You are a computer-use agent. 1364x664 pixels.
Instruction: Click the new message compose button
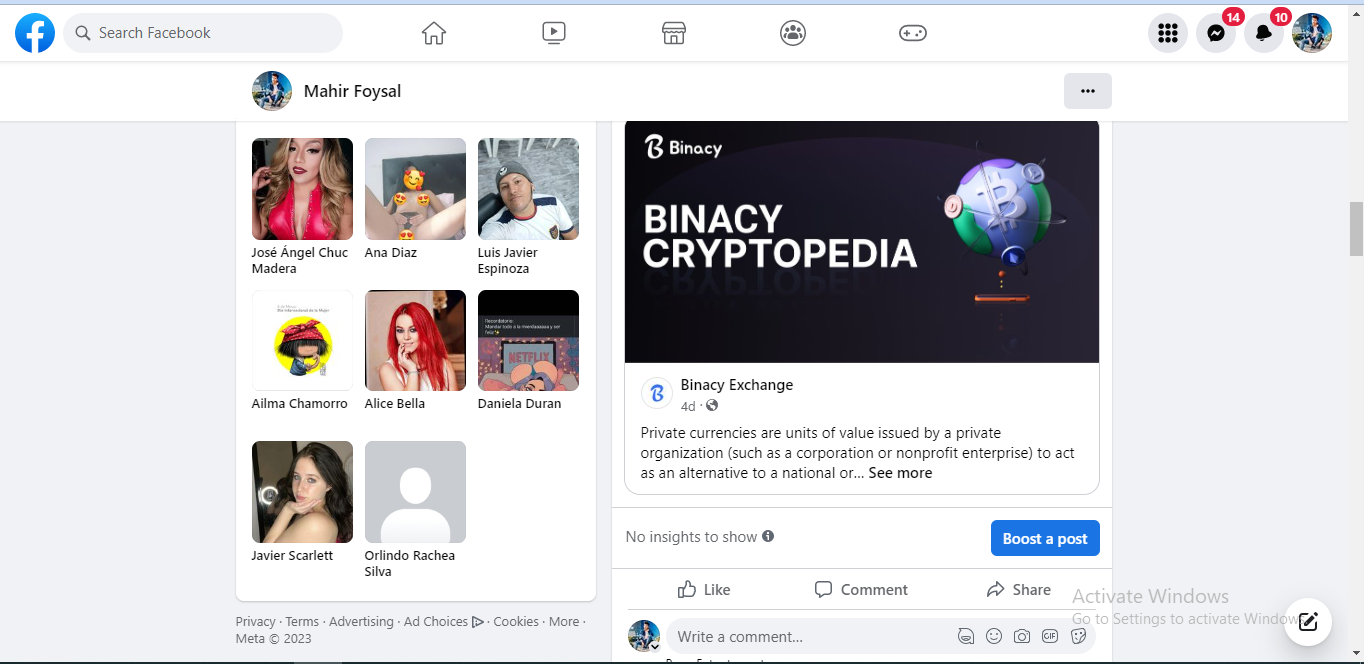(1308, 622)
